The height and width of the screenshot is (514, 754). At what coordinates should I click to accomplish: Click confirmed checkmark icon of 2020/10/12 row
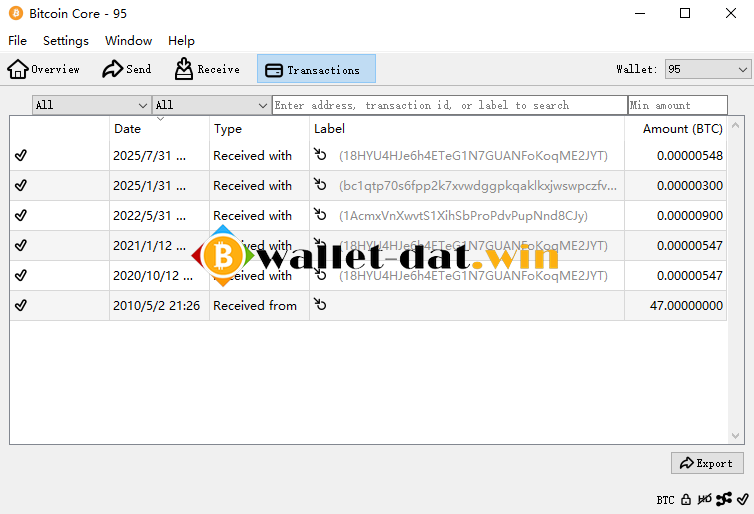coord(21,275)
